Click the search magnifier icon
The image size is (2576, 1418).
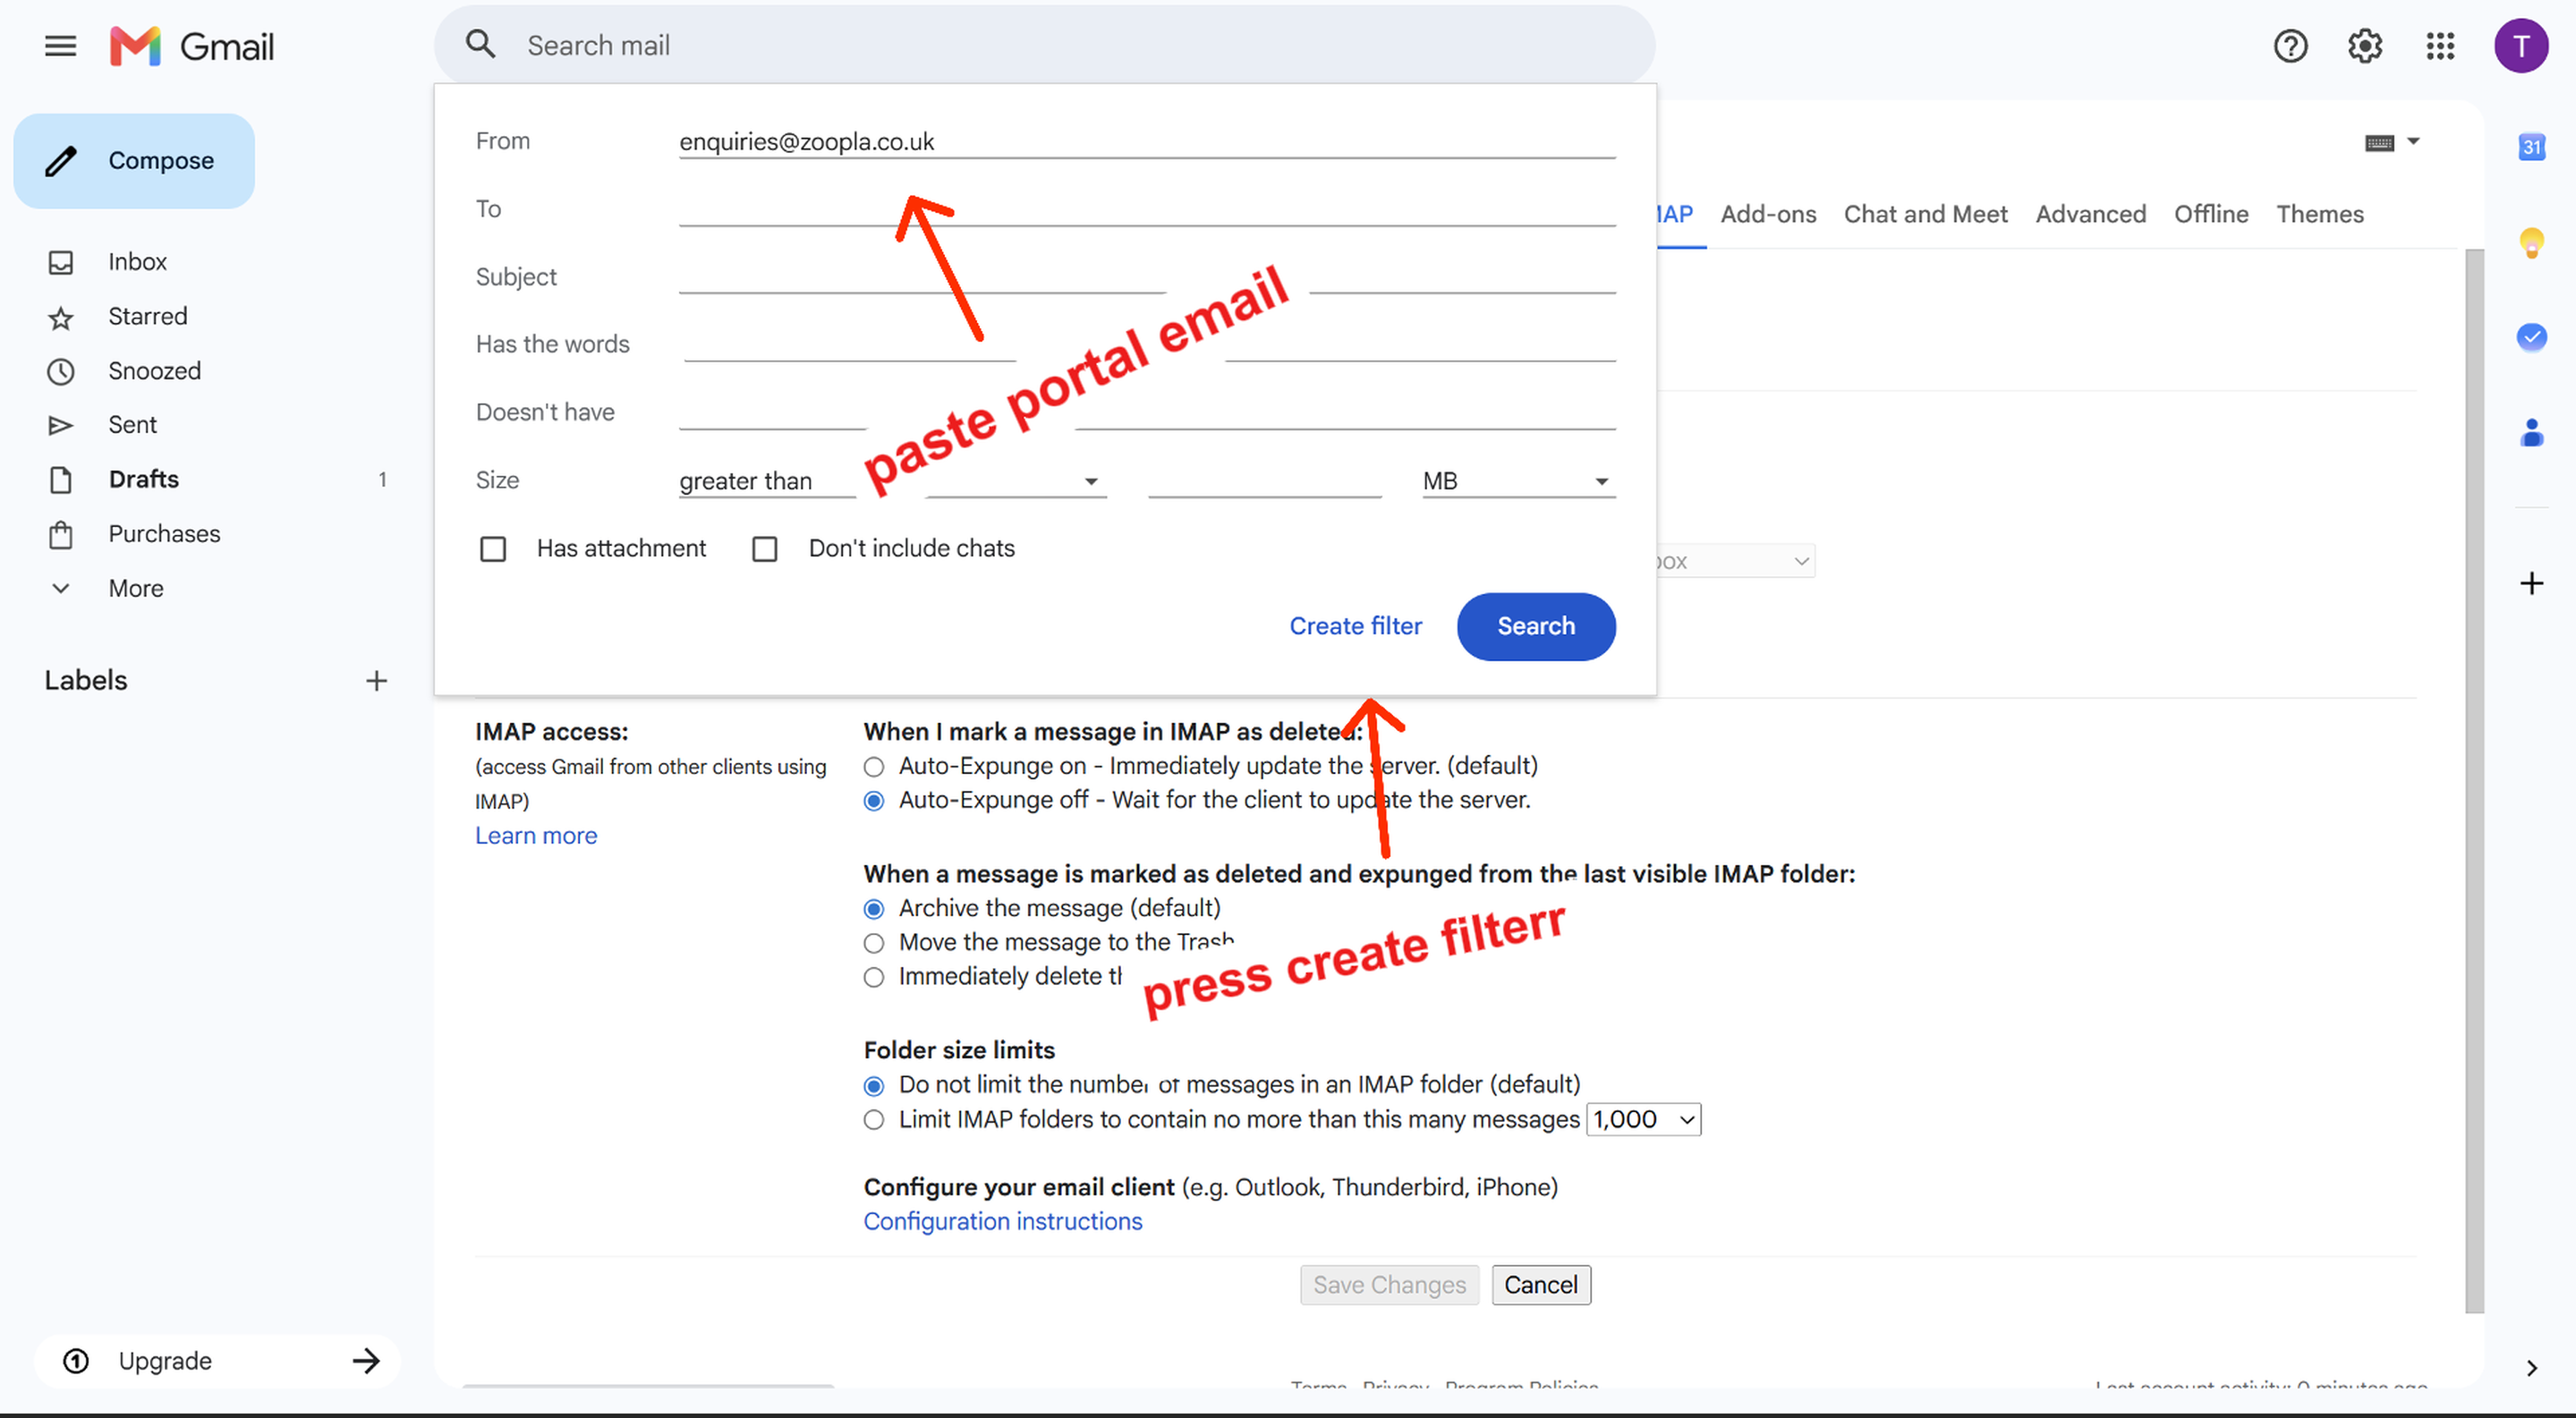[x=481, y=45]
